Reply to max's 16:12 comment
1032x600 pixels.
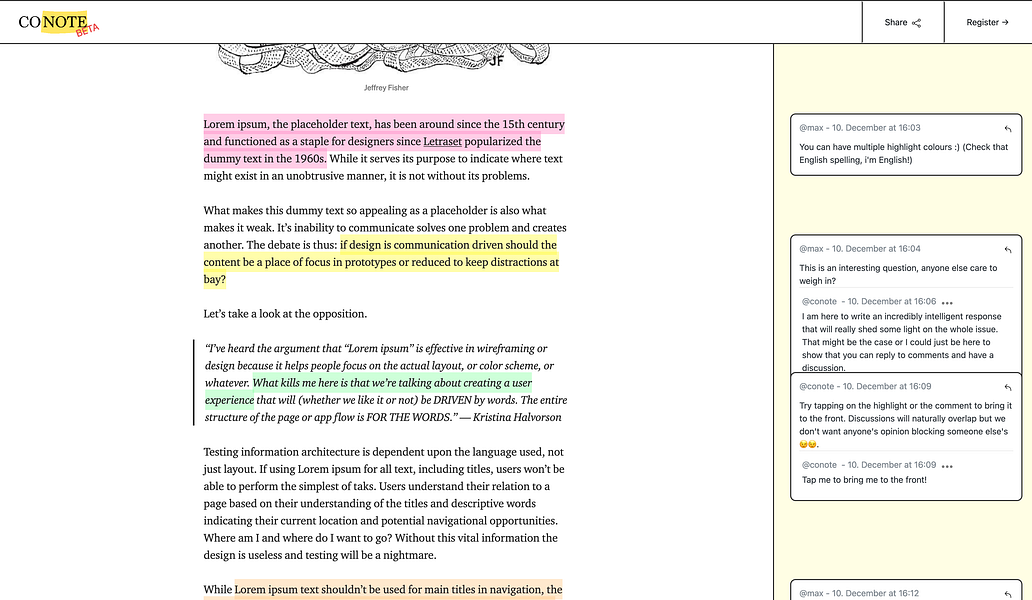pyautogui.click(x=1008, y=594)
